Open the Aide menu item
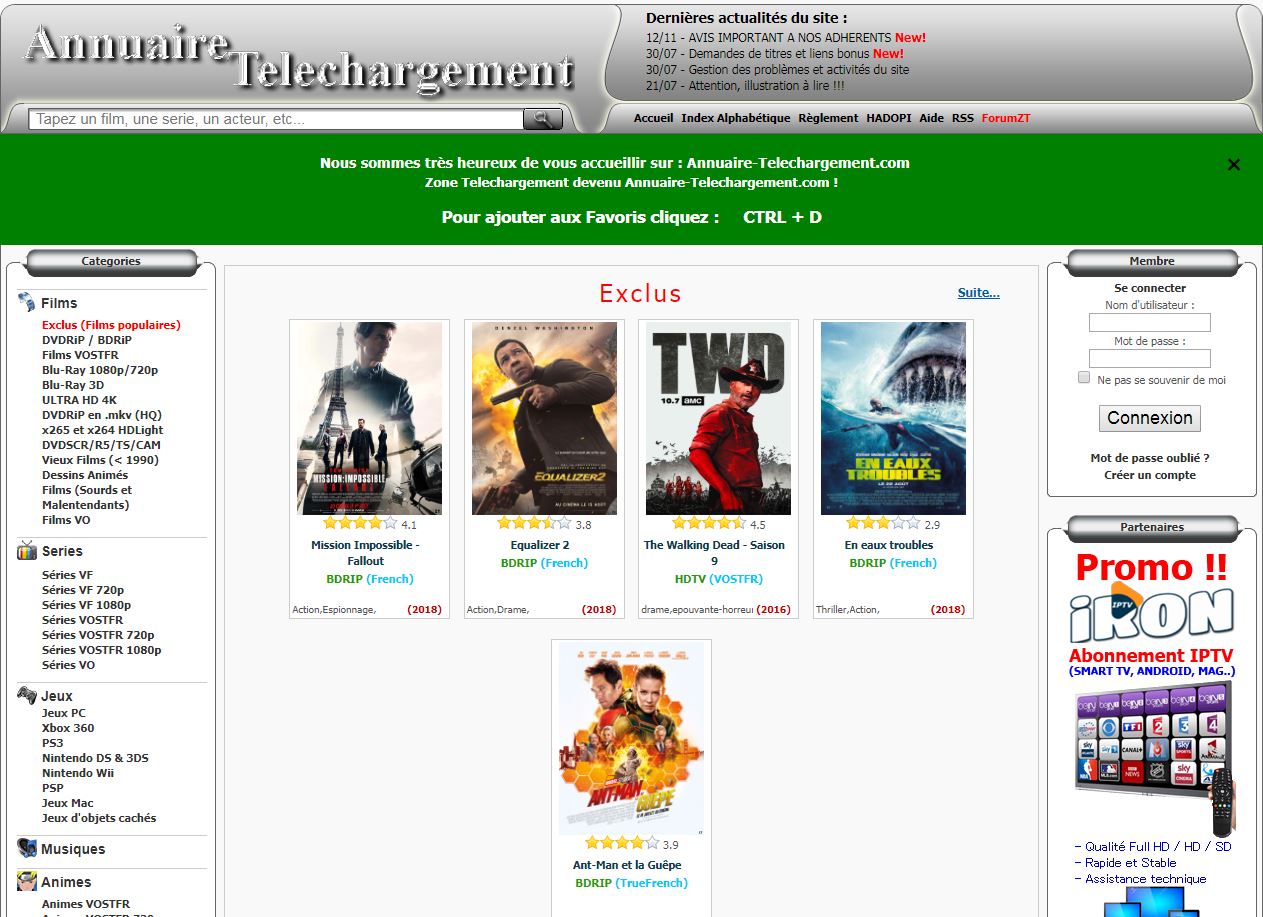Image resolution: width=1263 pixels, height=917 pixels. coord(932,118)
